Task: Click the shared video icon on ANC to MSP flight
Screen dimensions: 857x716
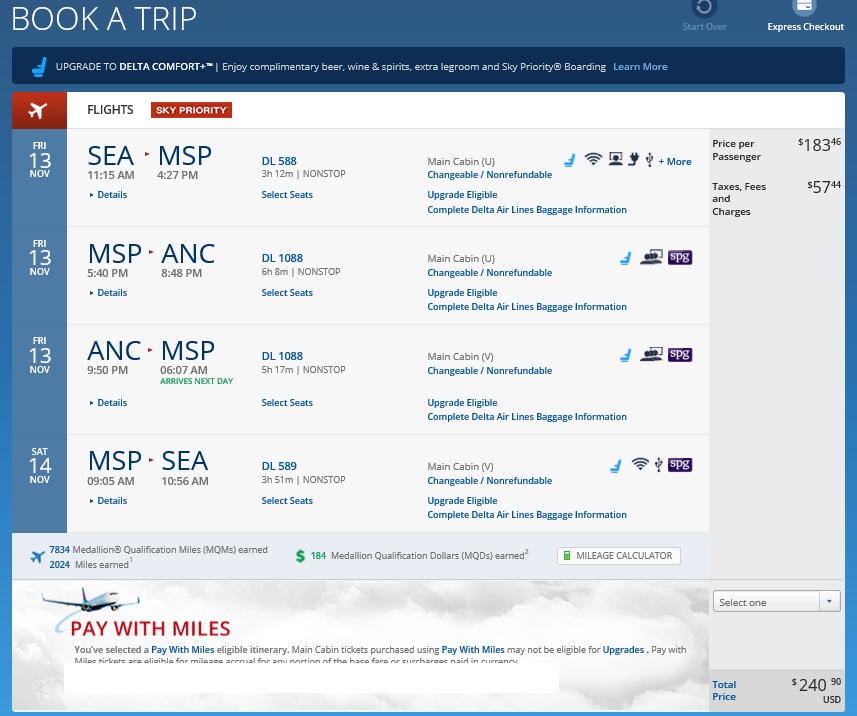Action: click(x=652, y=355)
